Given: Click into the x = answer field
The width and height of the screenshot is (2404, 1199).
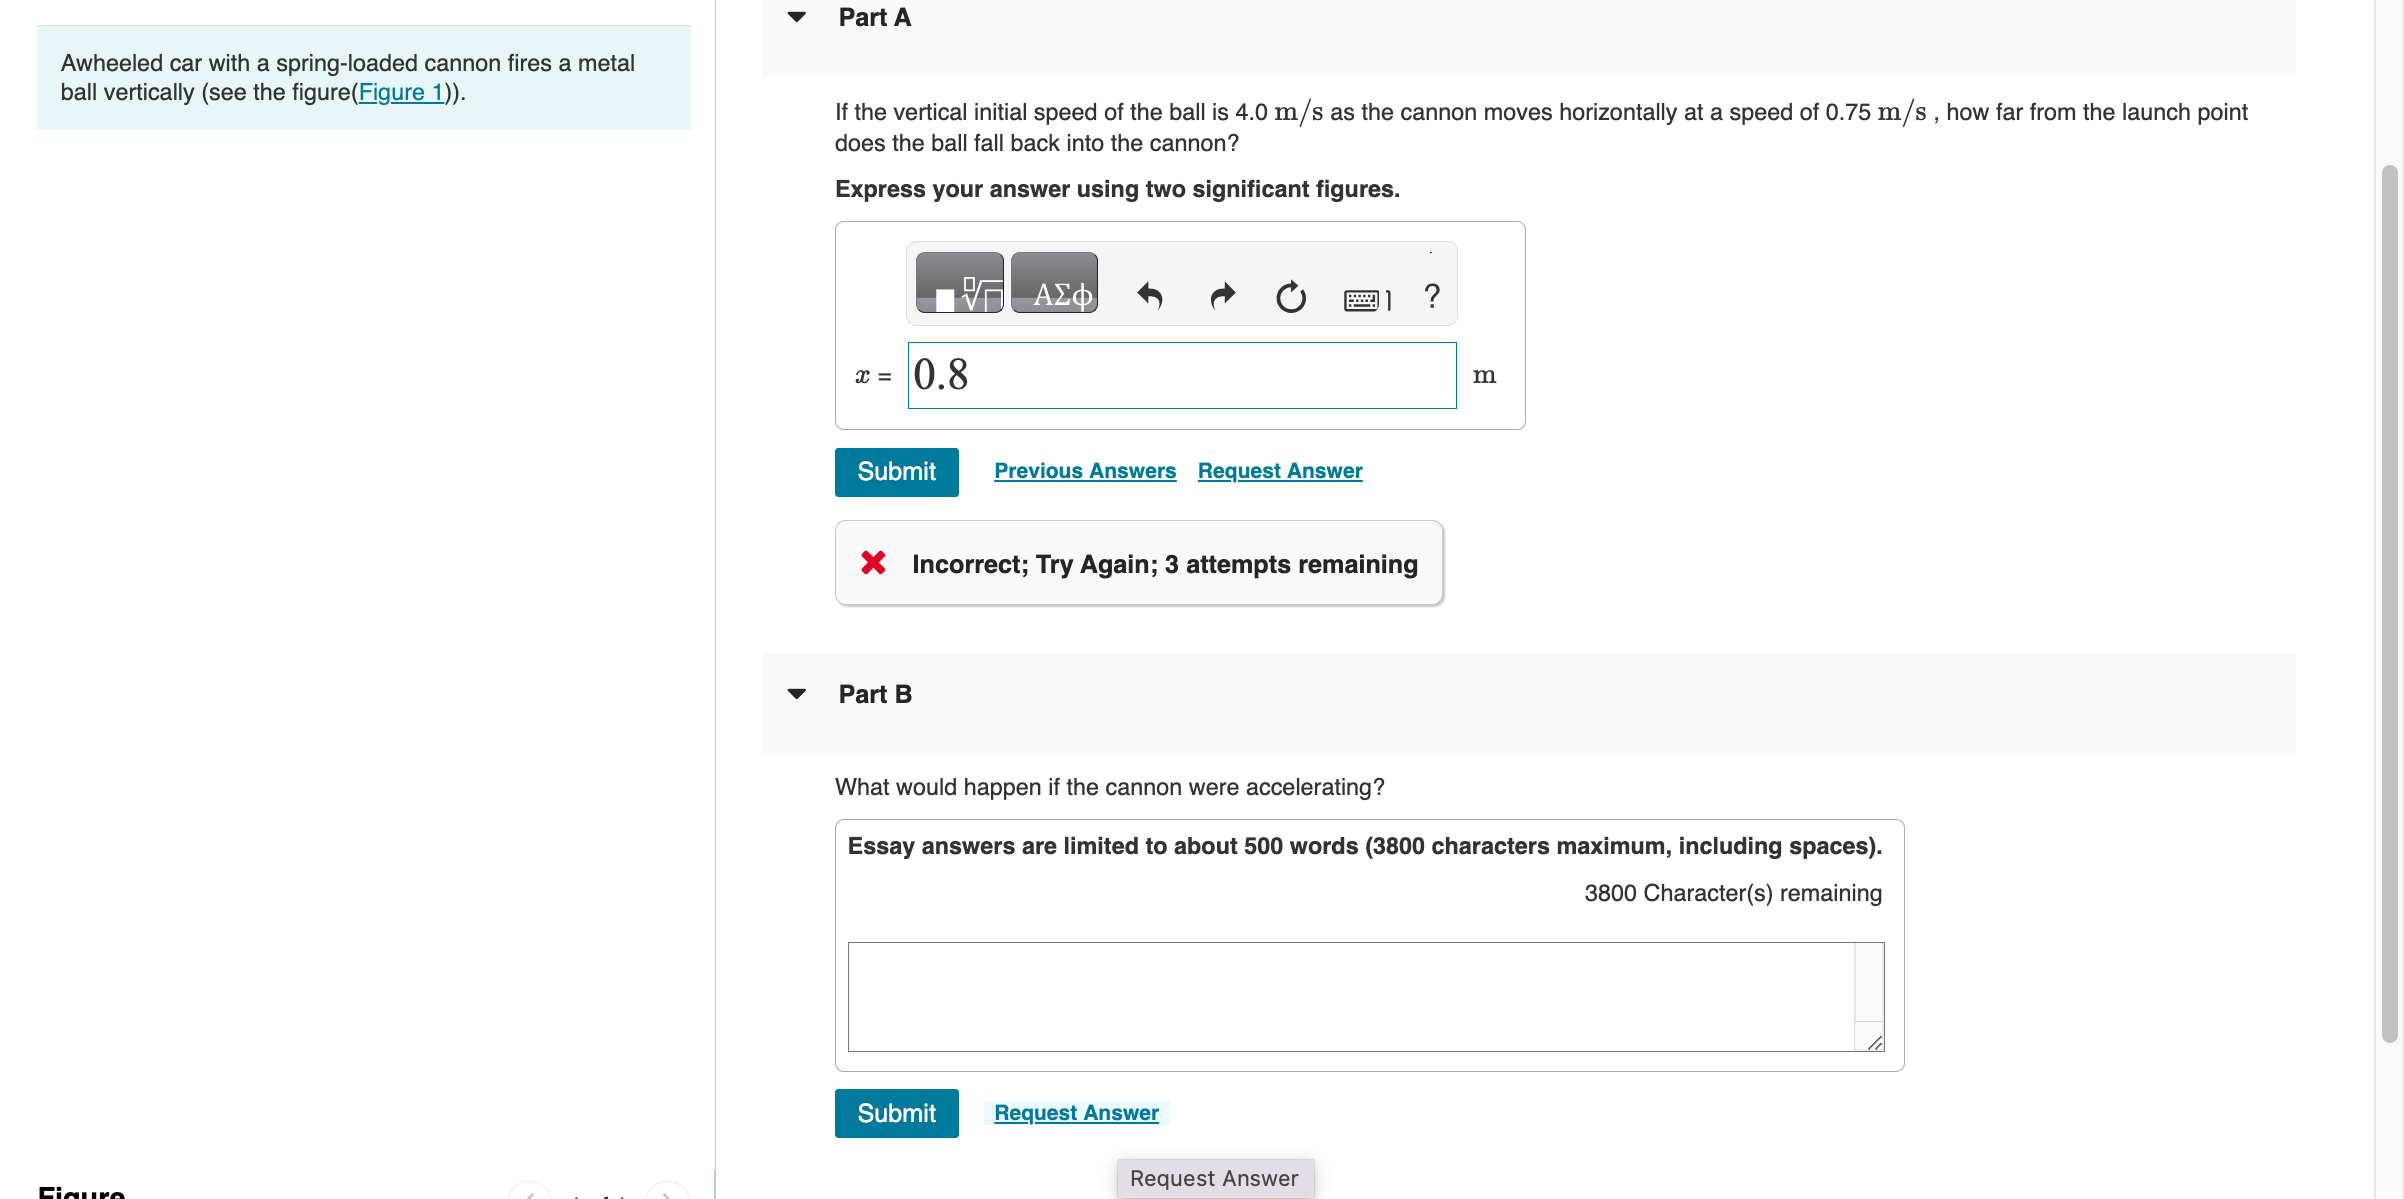Looking at the screenshot, I should click(x=1180, y=375).
